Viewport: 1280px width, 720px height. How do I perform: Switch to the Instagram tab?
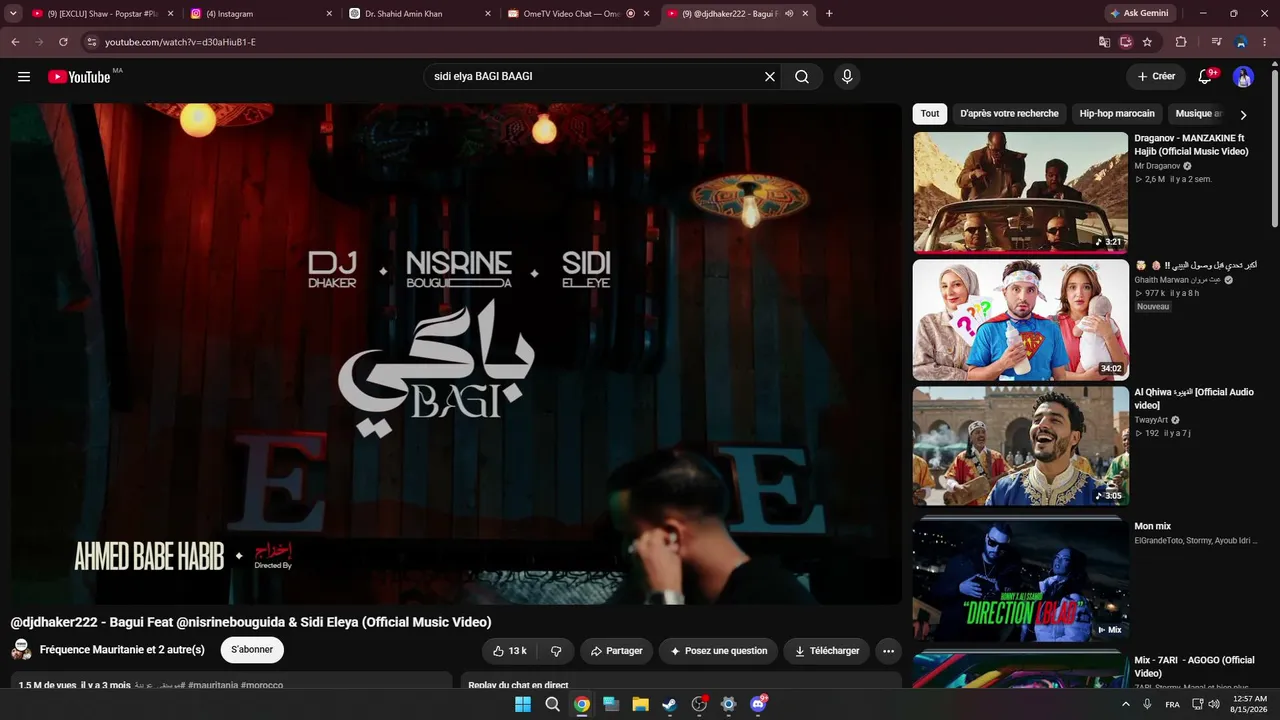point(262,14)
